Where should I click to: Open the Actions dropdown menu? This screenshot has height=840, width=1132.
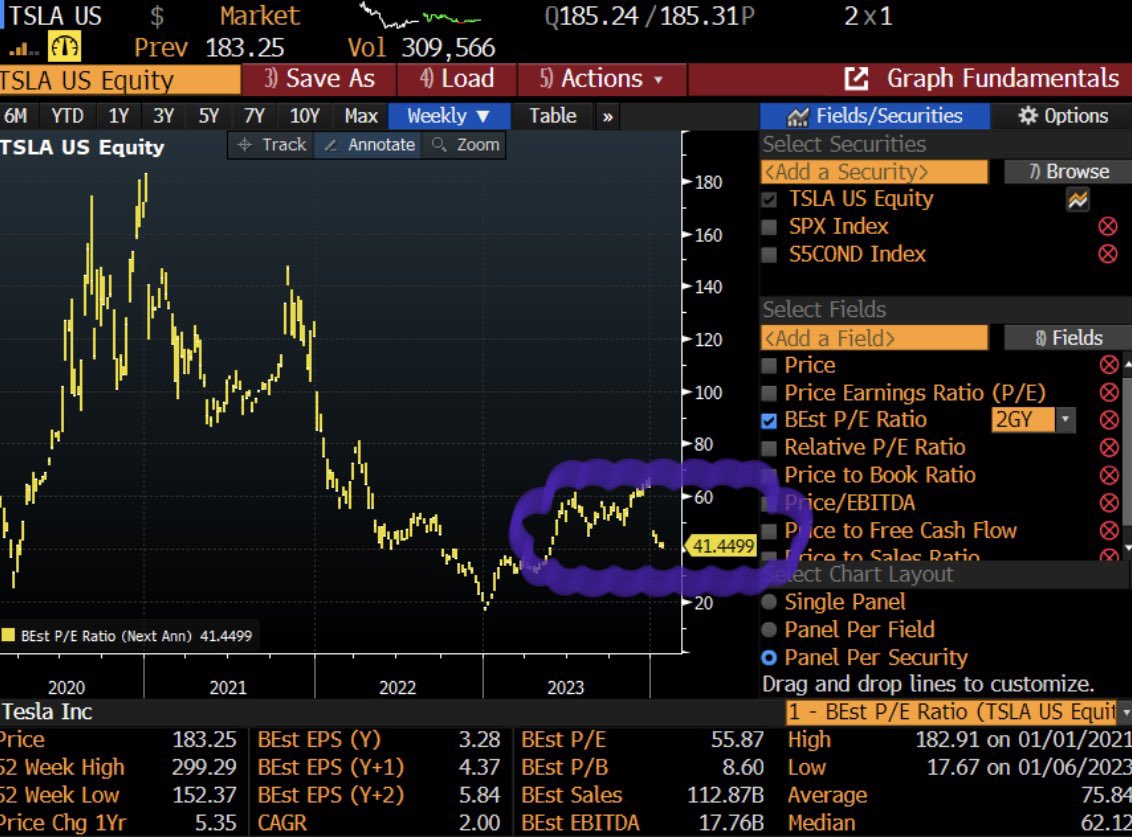point(601,79)
